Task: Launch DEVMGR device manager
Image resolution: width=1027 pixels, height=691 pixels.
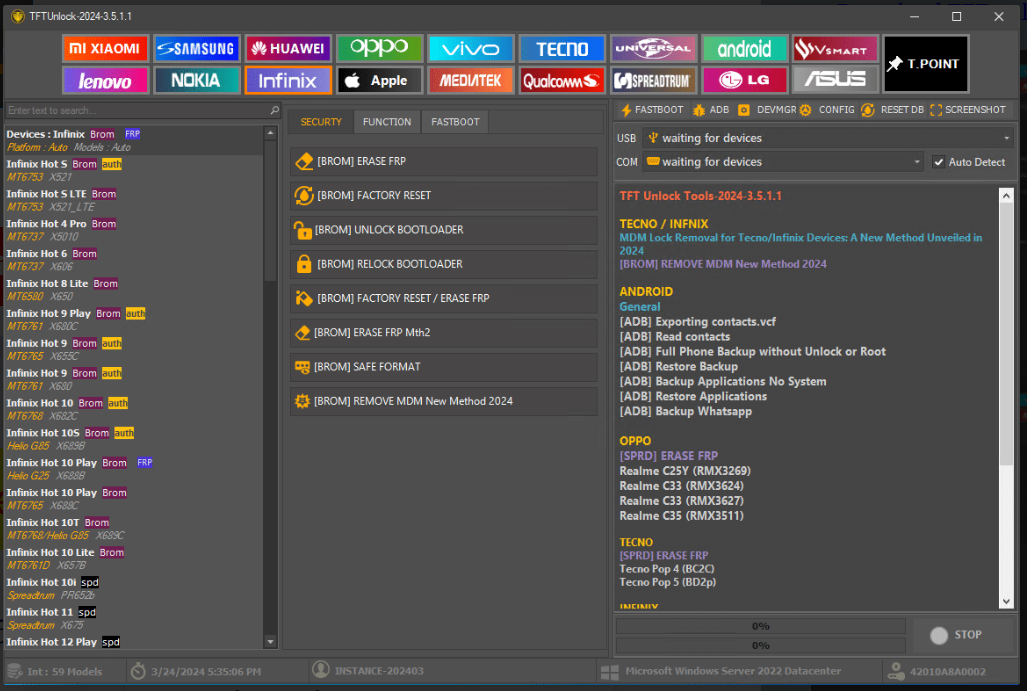Action: 767,110
